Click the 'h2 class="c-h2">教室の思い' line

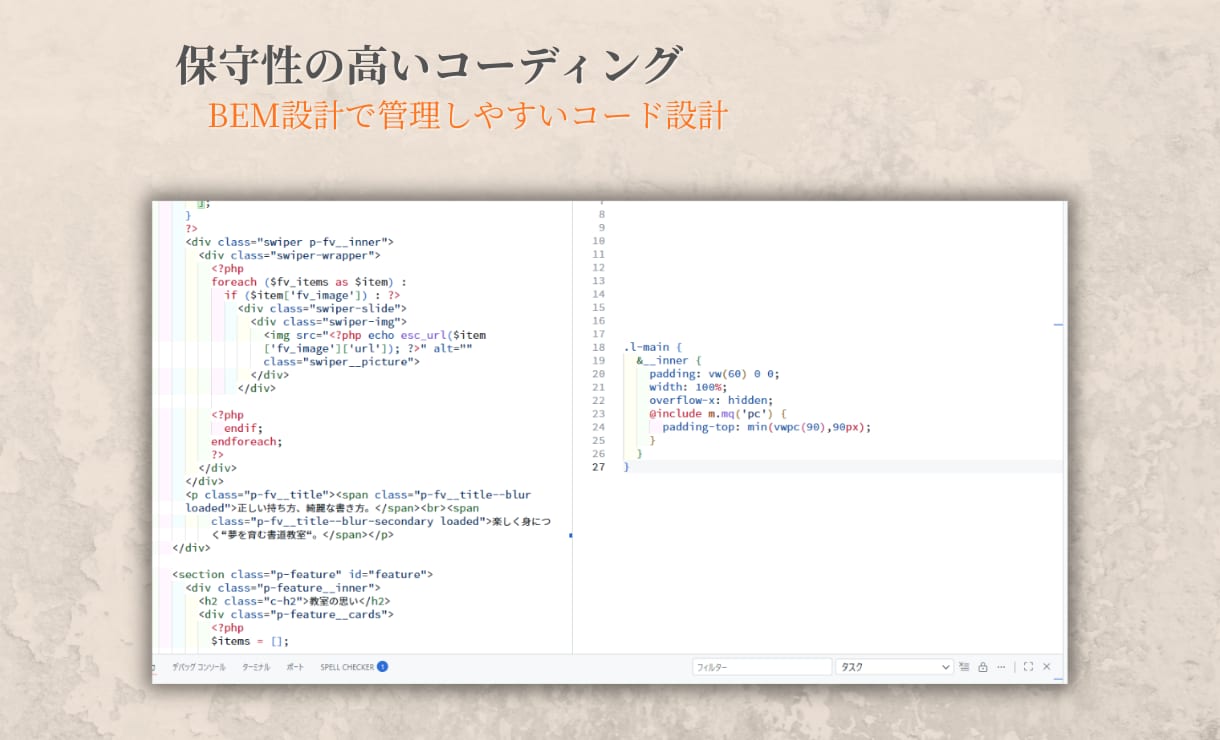click(x=294, y=601)
